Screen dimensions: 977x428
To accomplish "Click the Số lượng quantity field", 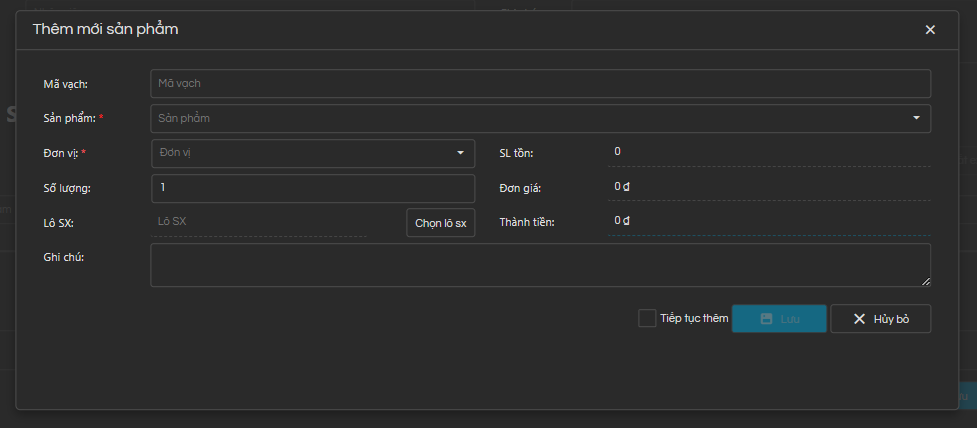I will [x=312, y=188].
